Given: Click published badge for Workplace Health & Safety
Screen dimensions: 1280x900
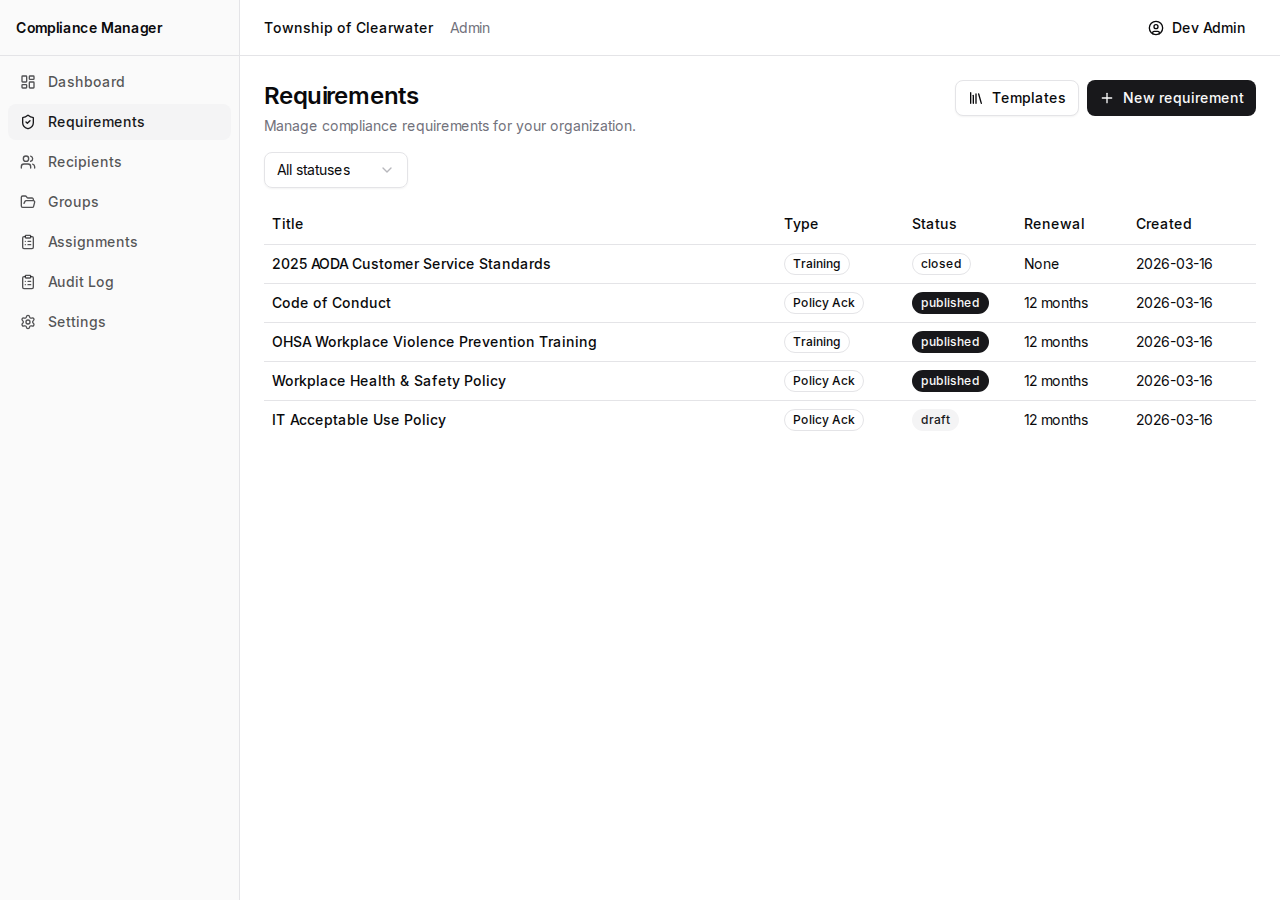Looking at the screenshot, I should pyautogui.click(x=950, y=381).
